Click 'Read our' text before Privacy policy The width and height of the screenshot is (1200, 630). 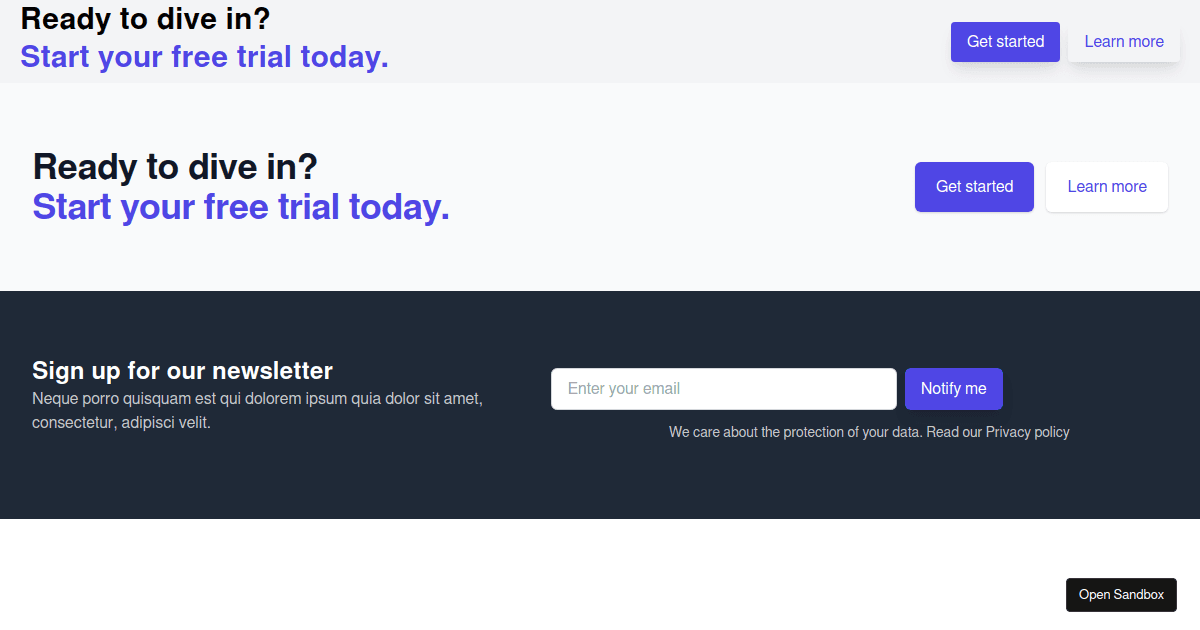[x=954, y=432]
